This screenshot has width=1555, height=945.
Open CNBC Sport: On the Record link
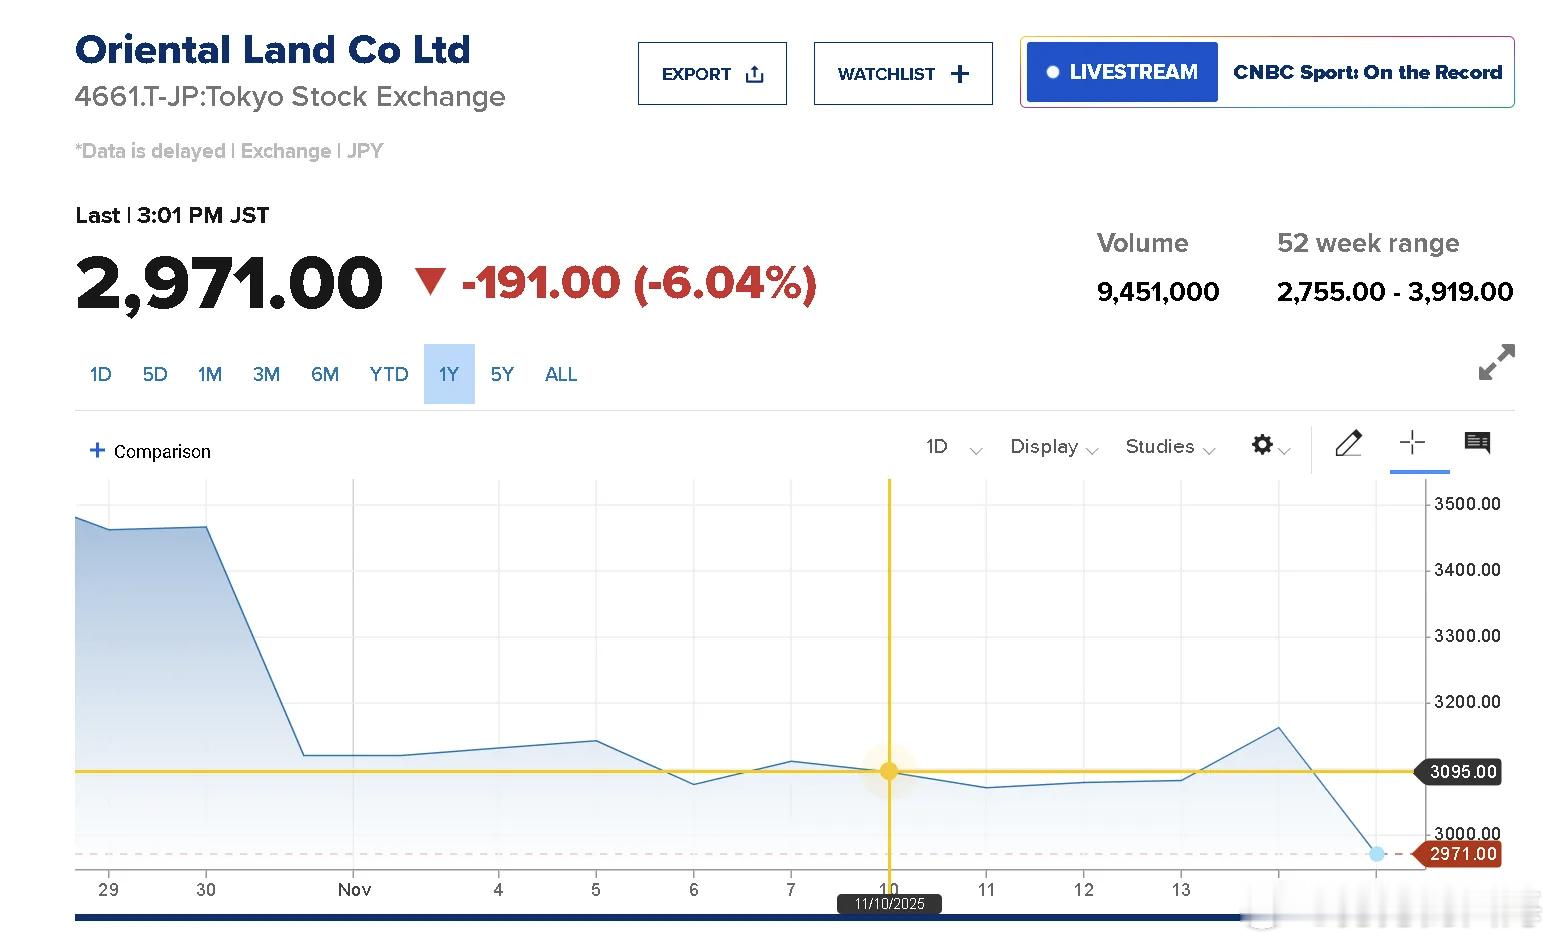click(x=1367, y=72)
